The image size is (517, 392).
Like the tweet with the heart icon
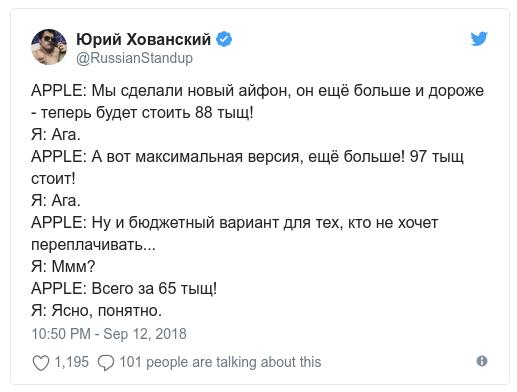pos(41,363)
